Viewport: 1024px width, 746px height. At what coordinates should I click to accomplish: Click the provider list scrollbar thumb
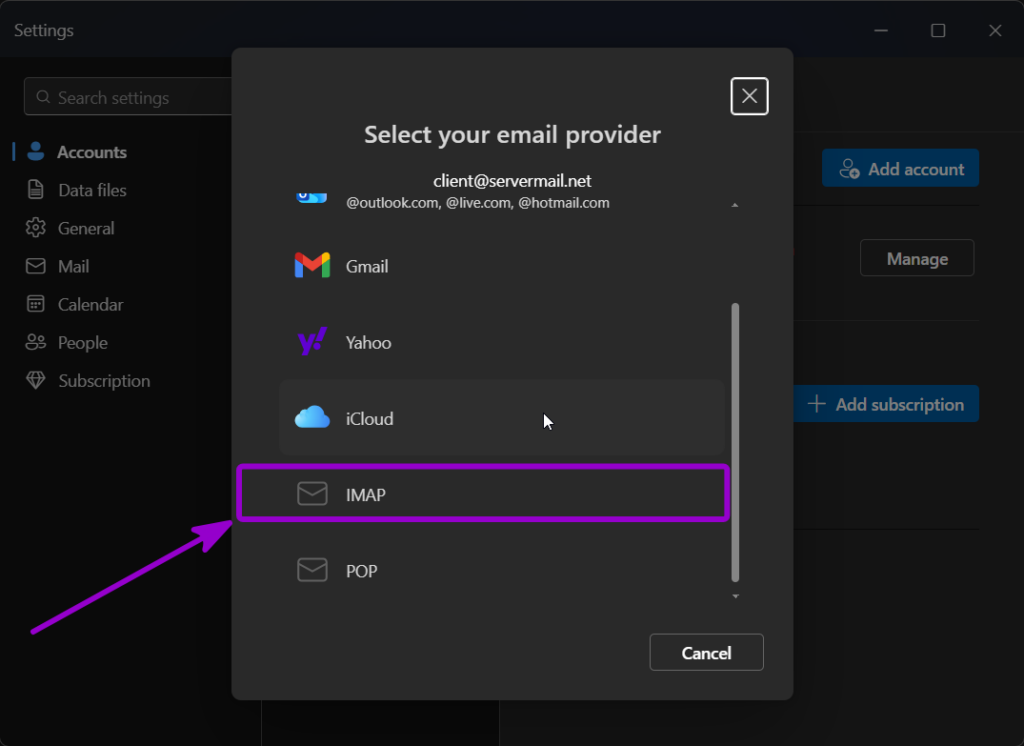click(735, 442)
